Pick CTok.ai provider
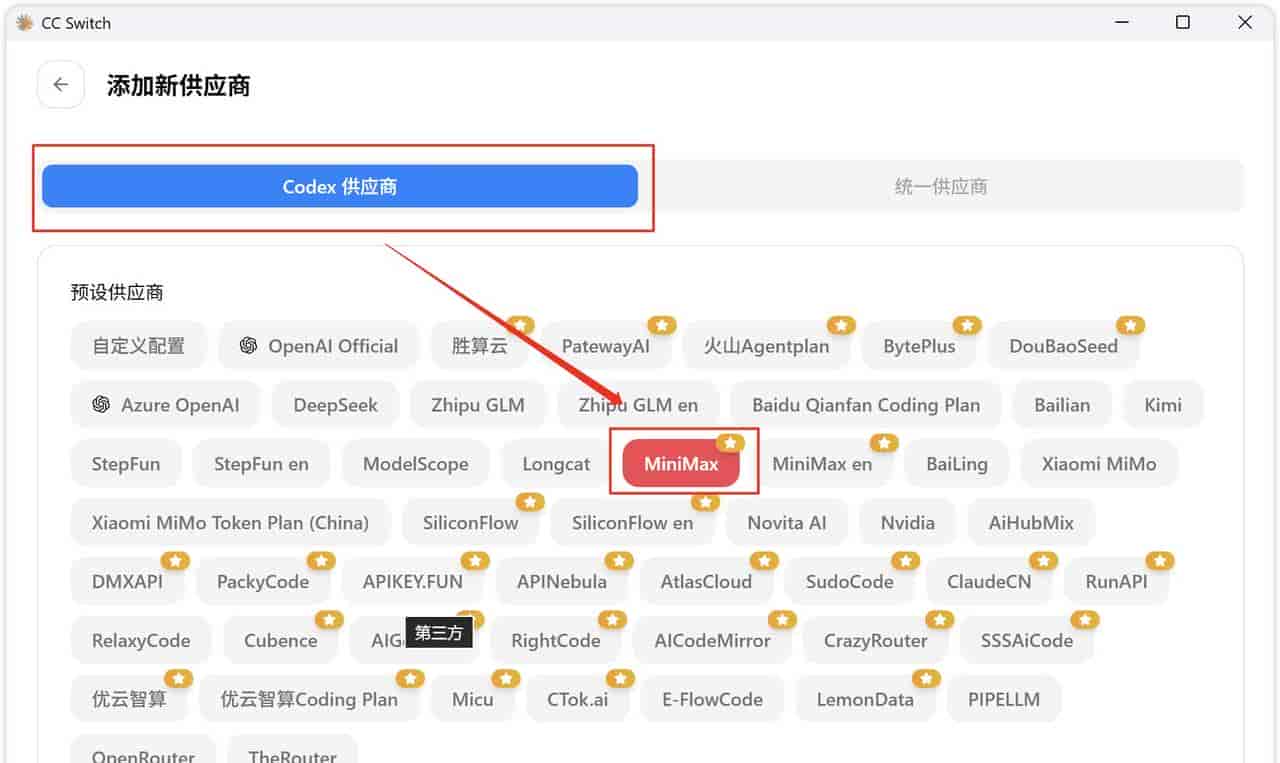Viewport: 1280px width, 763px height. [578, 699]
